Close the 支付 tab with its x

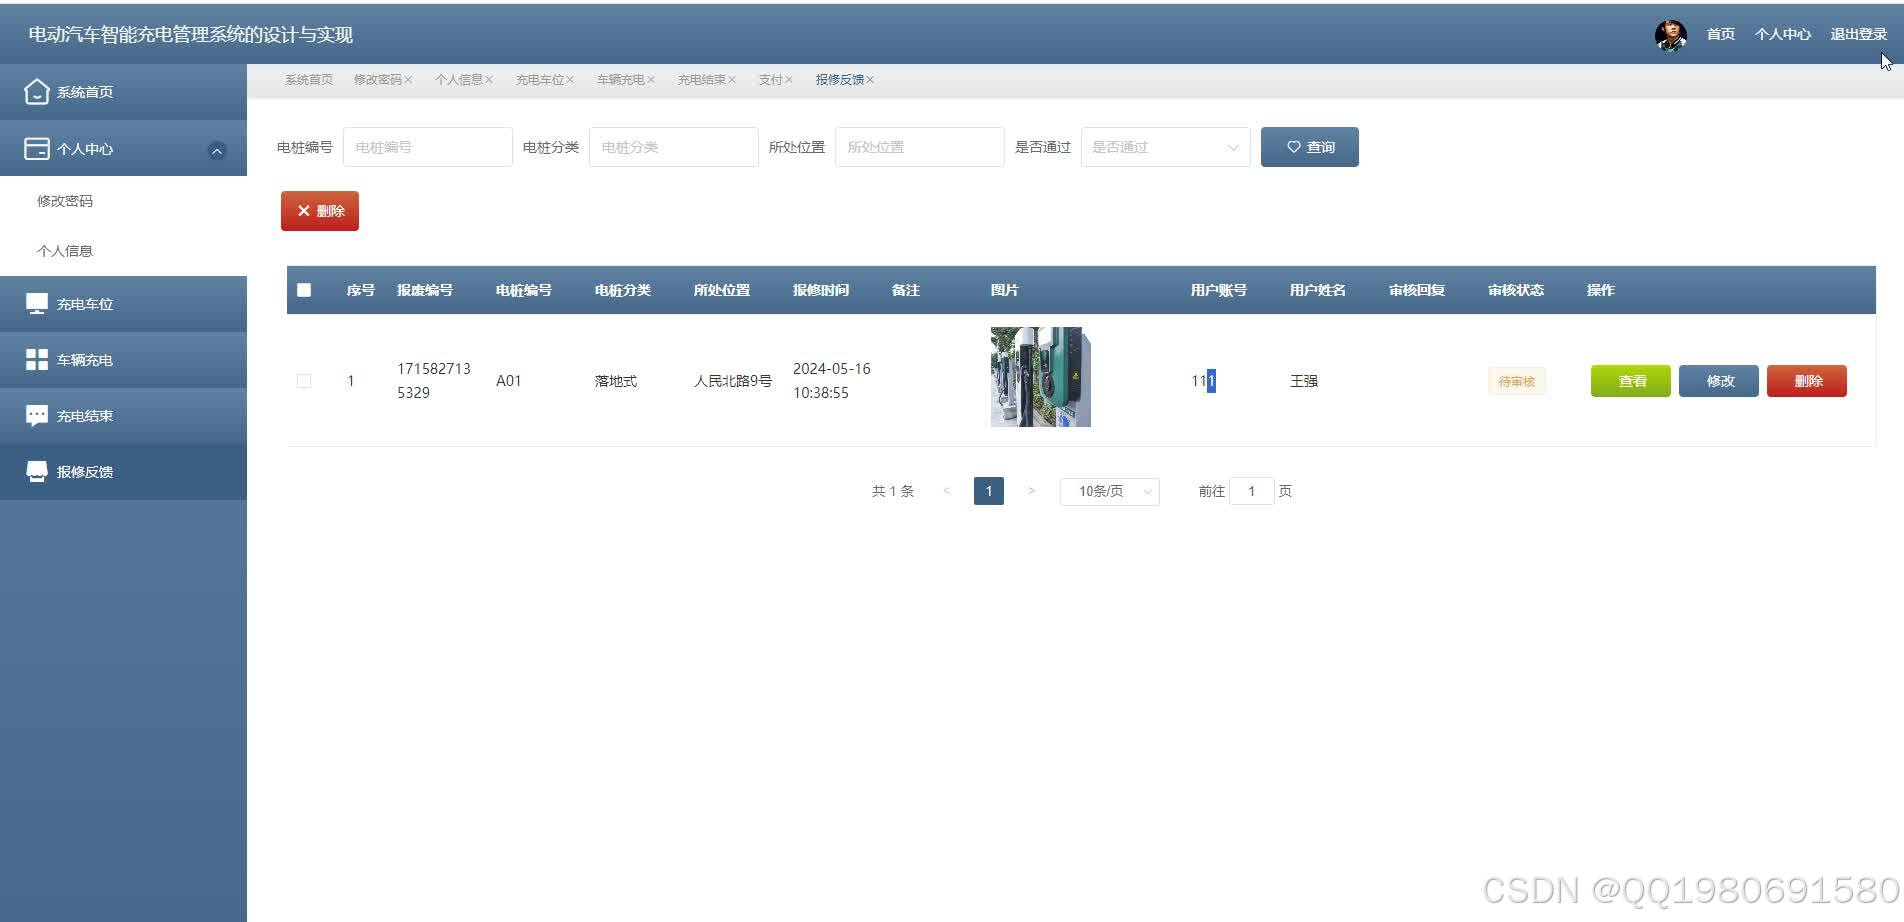click(x=789, y=80)
